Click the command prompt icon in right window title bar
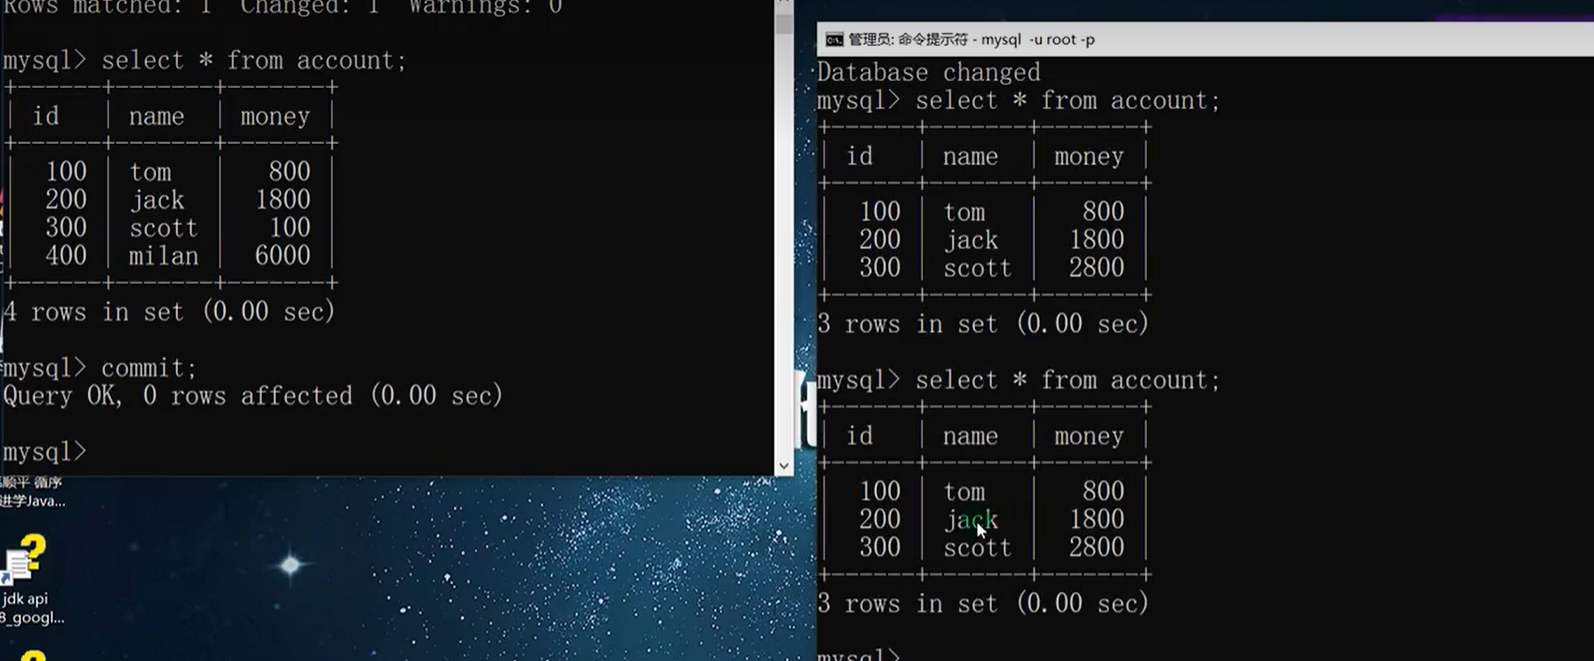This screenshot has height=661, width=1594. coord(833,40)
